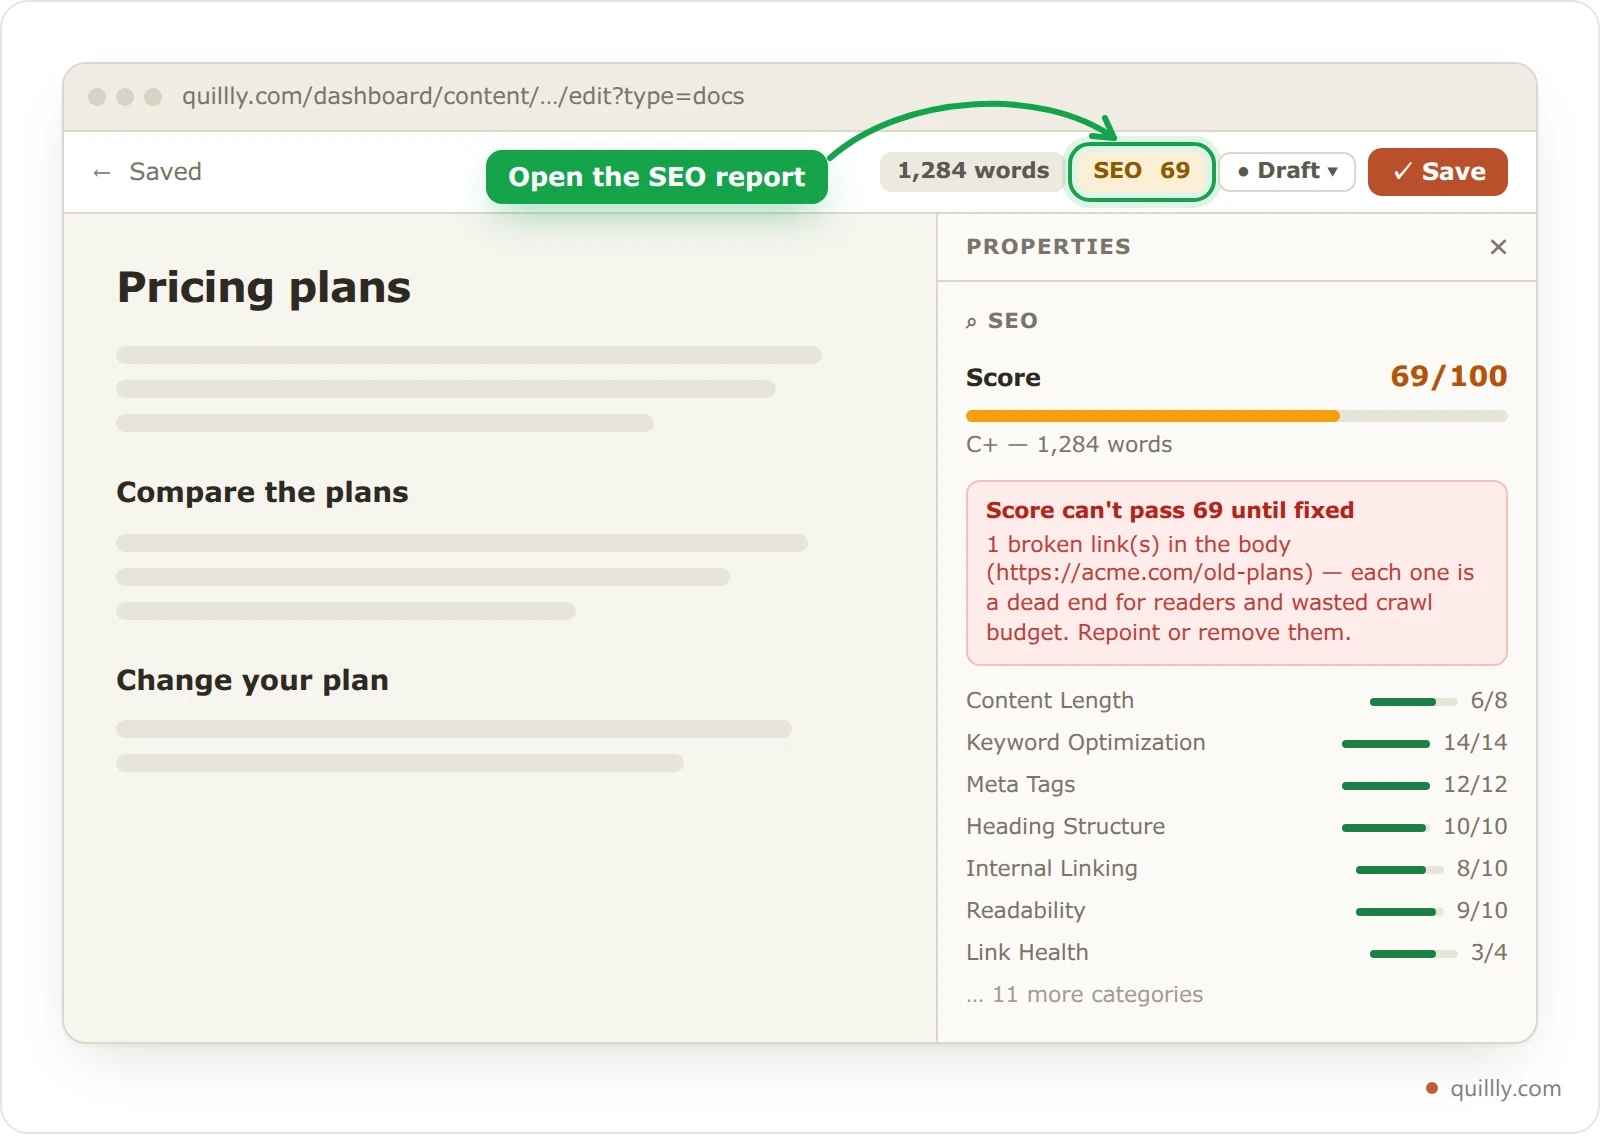Click the C+ — 1,284 words grade line

1069,445
